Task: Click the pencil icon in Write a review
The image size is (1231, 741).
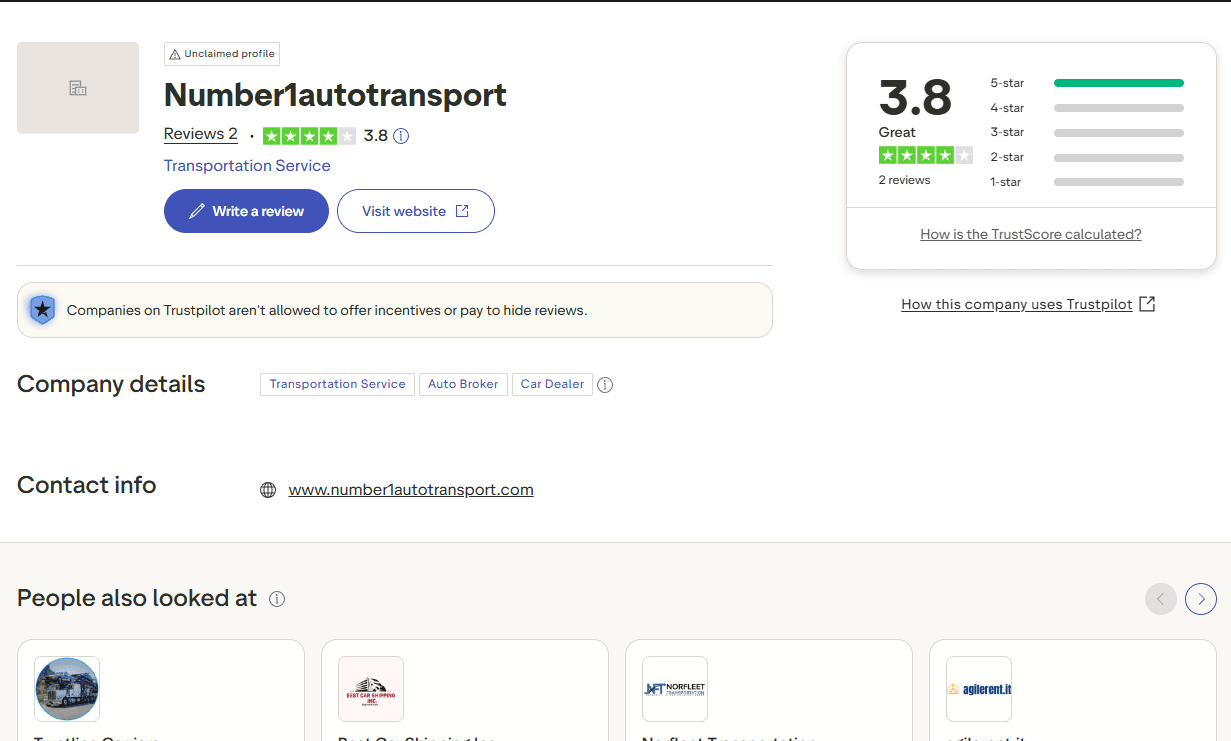Action: [198, 211]
